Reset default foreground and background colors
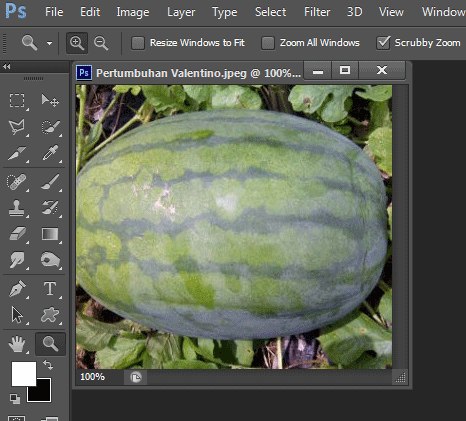 coord(15,398)
